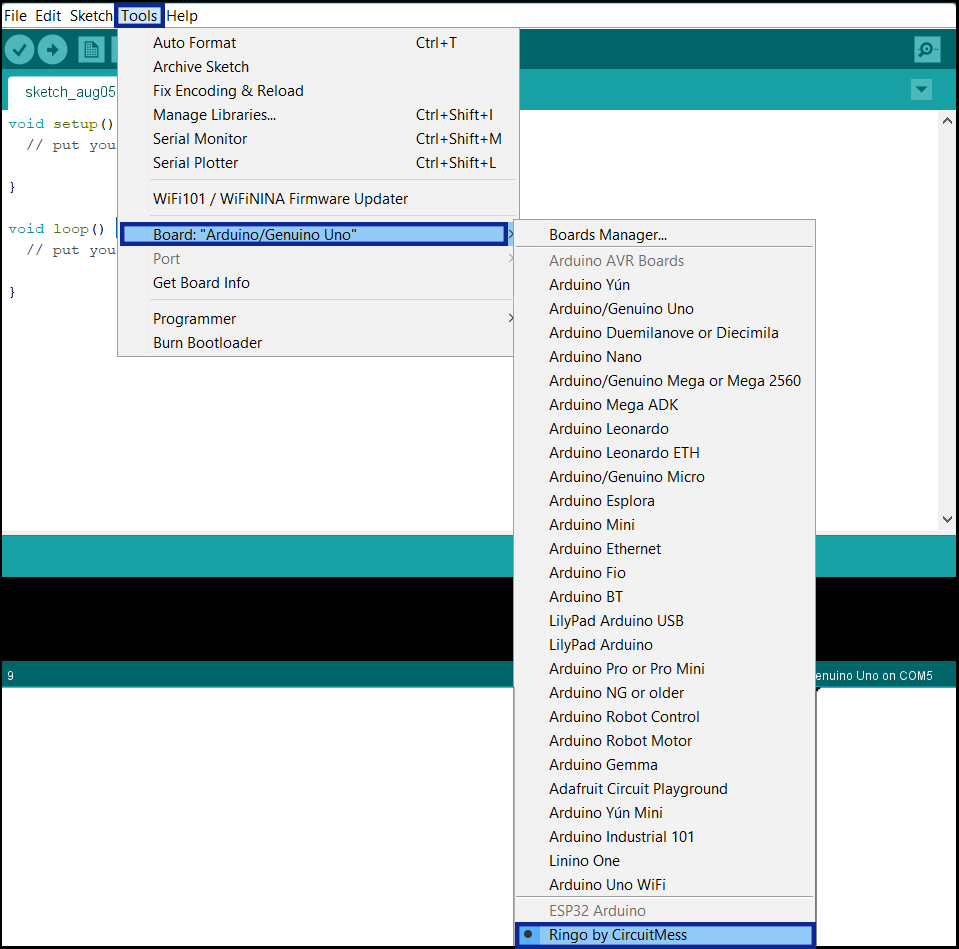
Task: Click Manage Libraries... entry
Action: pyautogui.click(x=214, y=115)
